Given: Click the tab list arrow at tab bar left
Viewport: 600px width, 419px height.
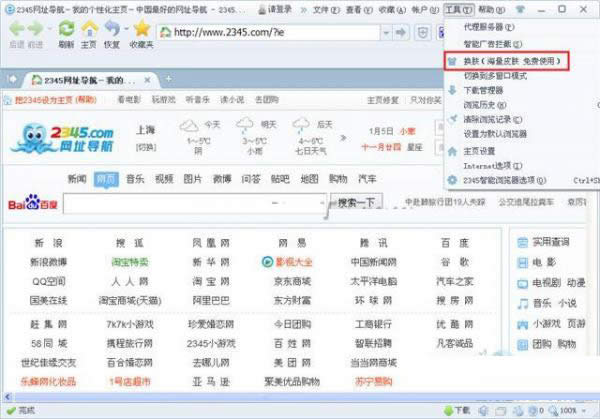Looking at the screenshot, I should click(12, 79).
